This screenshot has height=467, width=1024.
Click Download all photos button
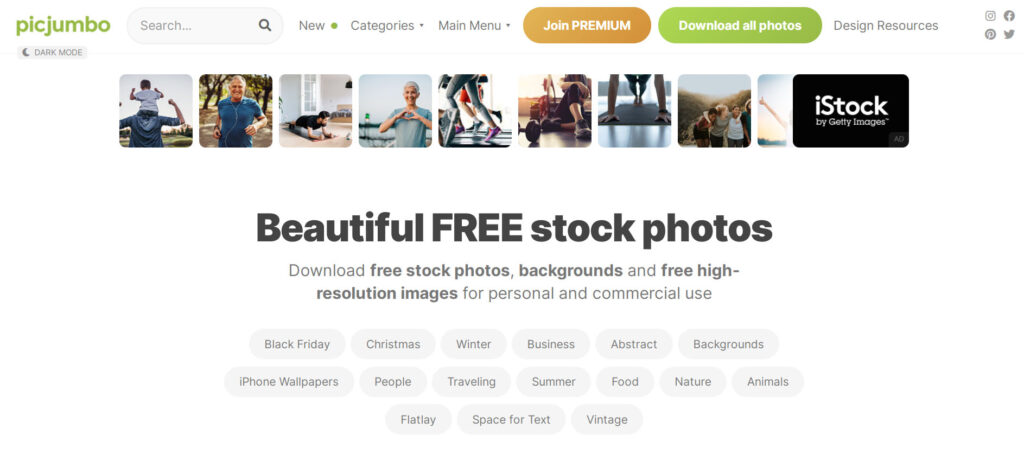[x=740, y=25]
